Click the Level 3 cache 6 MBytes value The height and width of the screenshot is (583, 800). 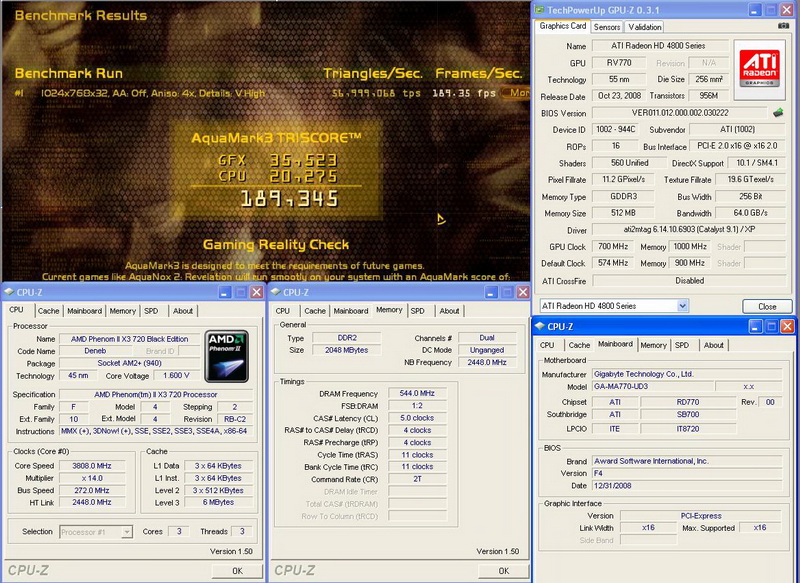[x=218, y=502]
